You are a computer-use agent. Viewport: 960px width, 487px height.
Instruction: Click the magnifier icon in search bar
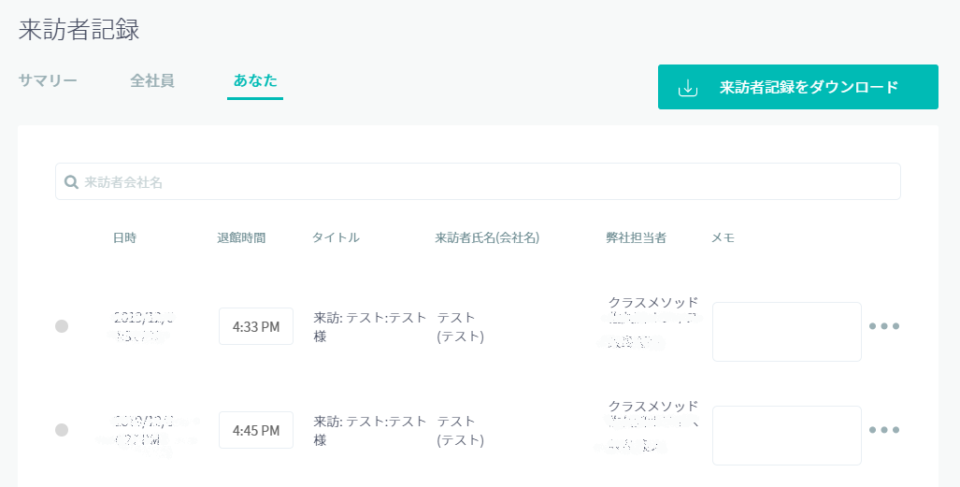click(71, 182)
